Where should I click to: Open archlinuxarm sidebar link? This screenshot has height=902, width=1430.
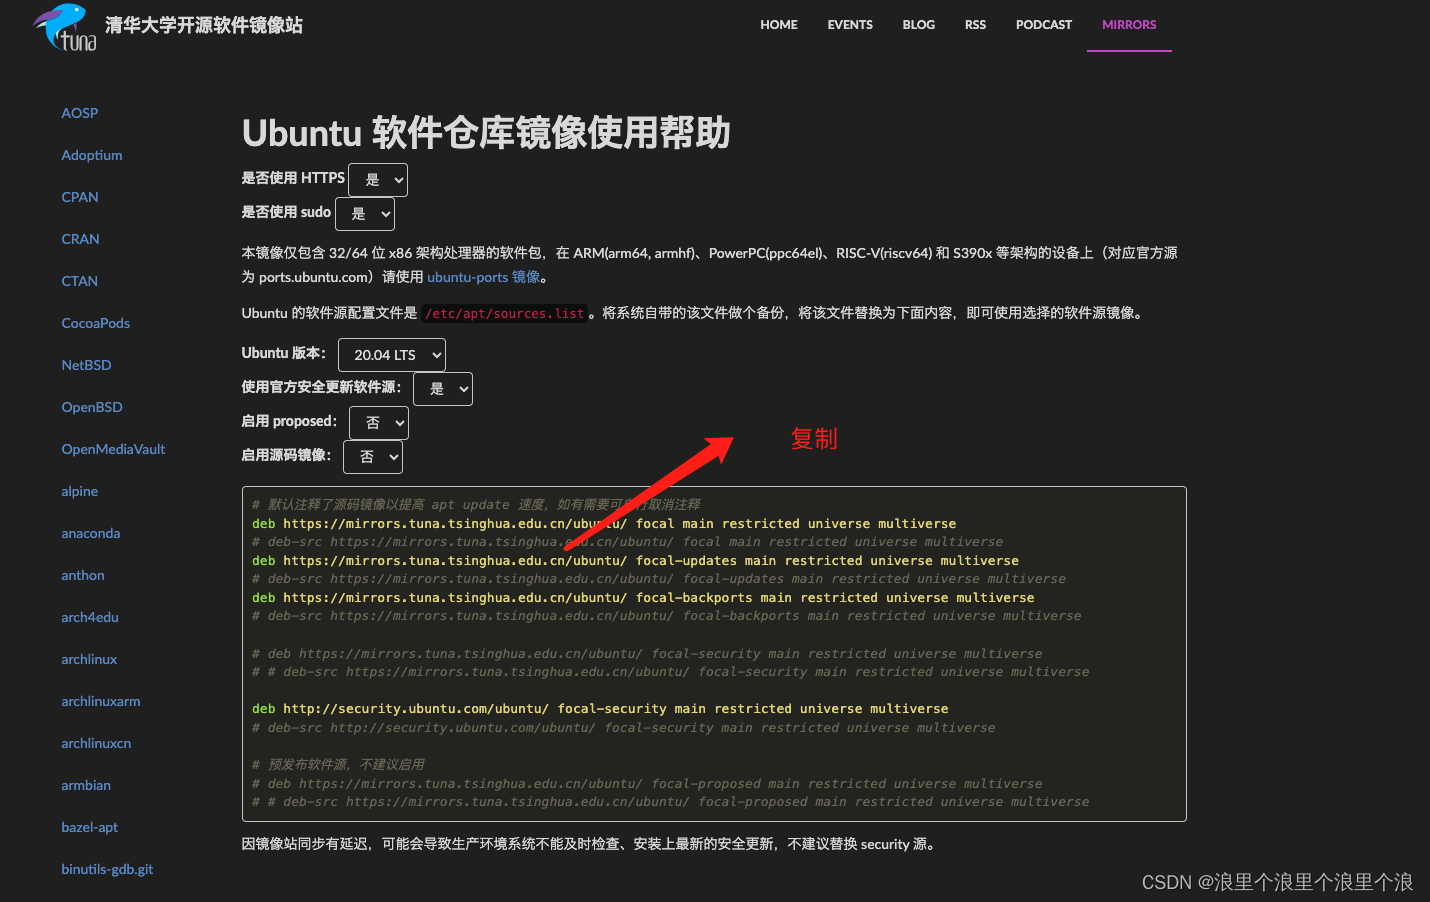(x=101, y=701)
